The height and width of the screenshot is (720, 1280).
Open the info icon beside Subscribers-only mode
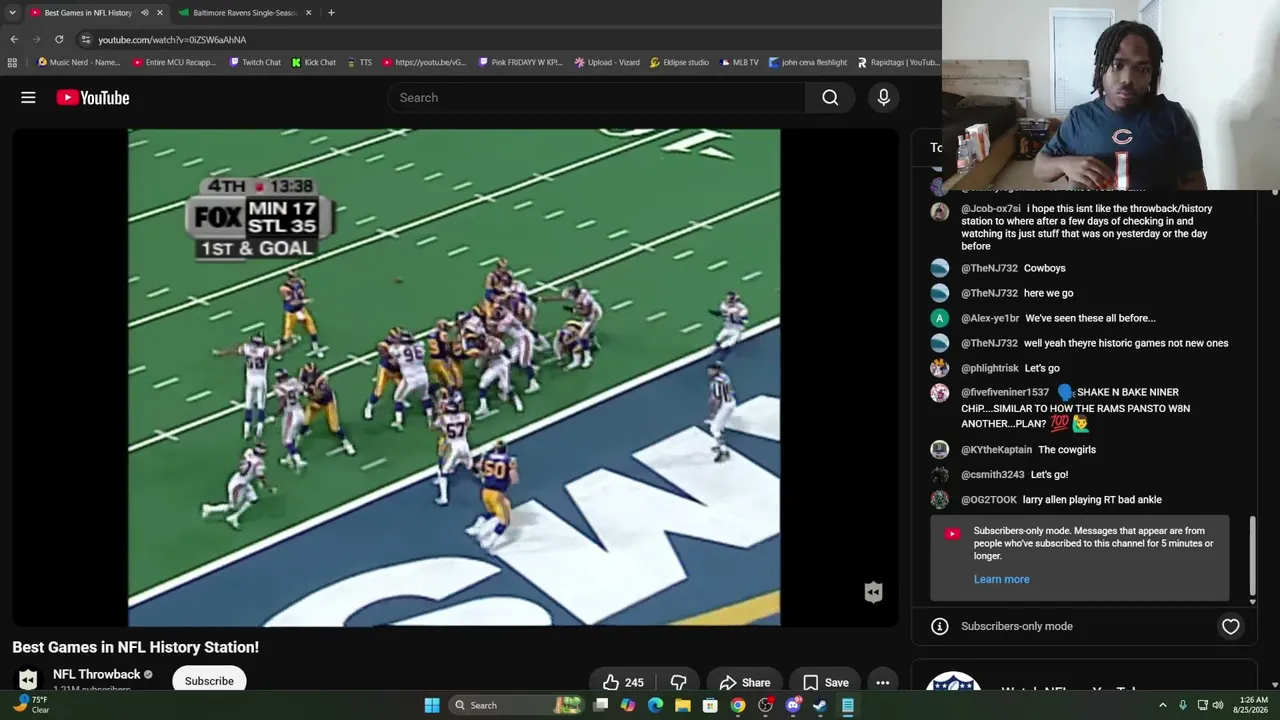tap(940, 626)
